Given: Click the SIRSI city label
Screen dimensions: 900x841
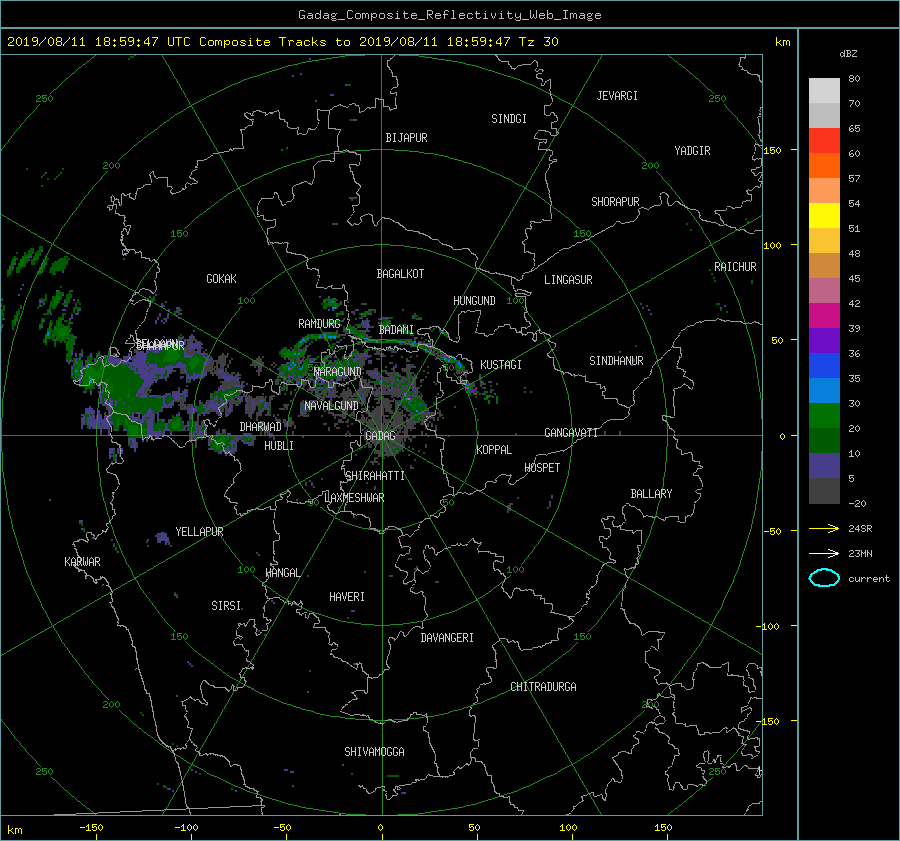Looking at the screenshot, I should point(226,606).
